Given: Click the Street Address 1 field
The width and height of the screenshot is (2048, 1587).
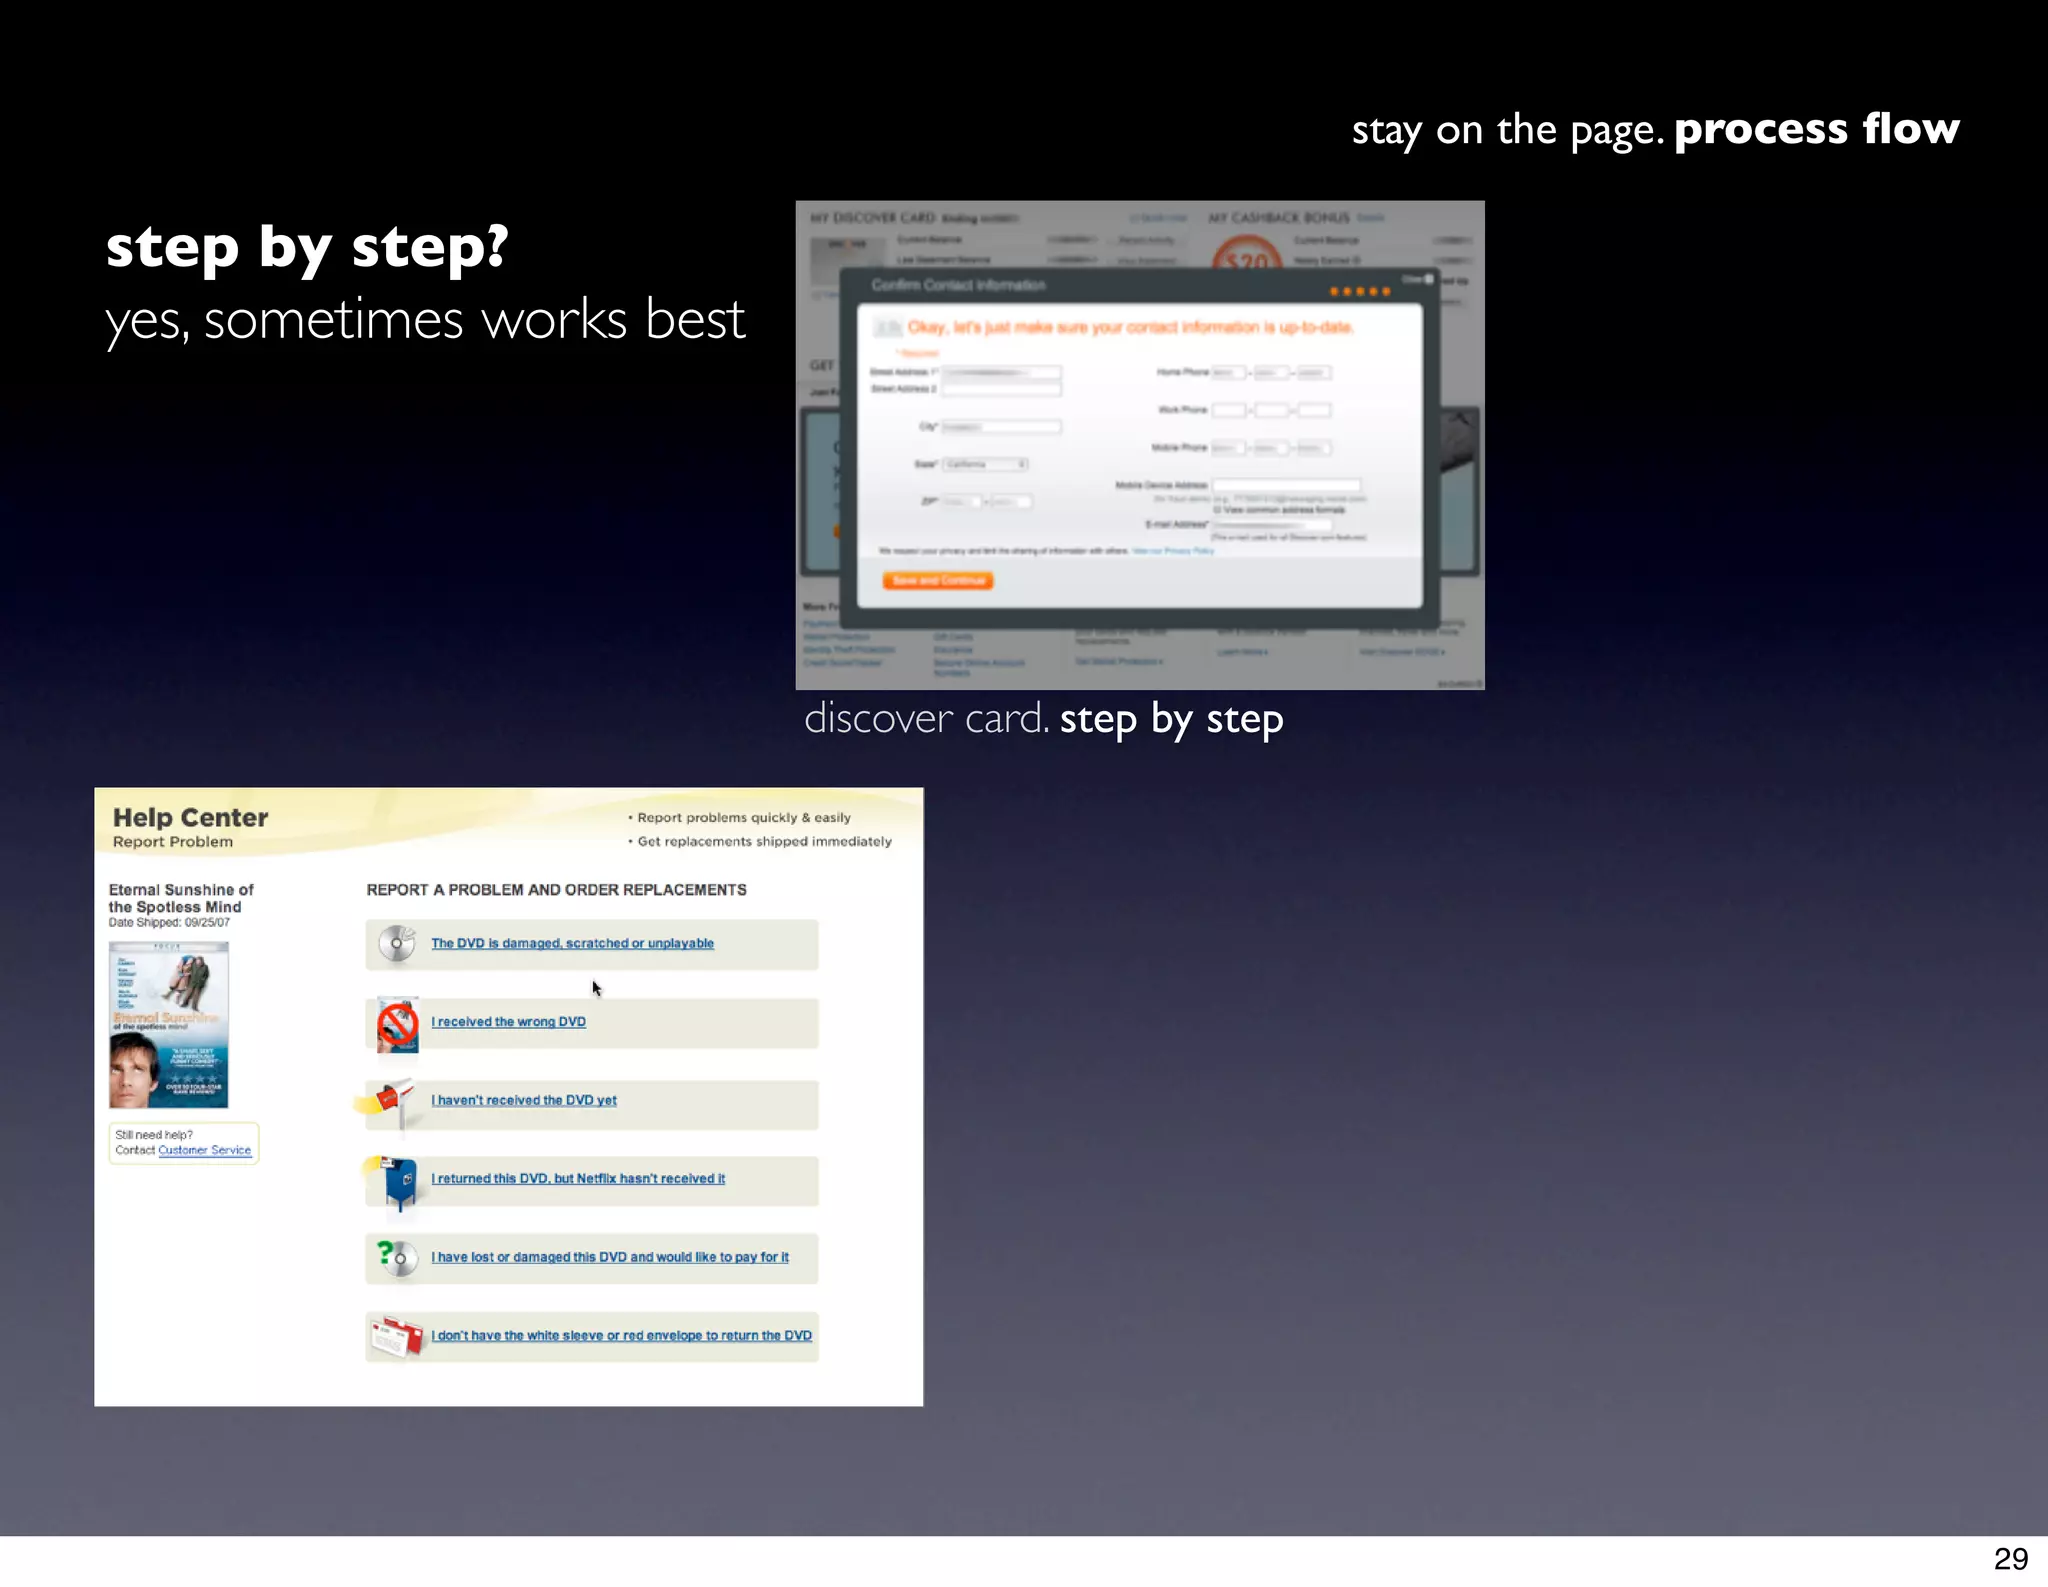Looking at the screenshot, I should (1001, 372).
